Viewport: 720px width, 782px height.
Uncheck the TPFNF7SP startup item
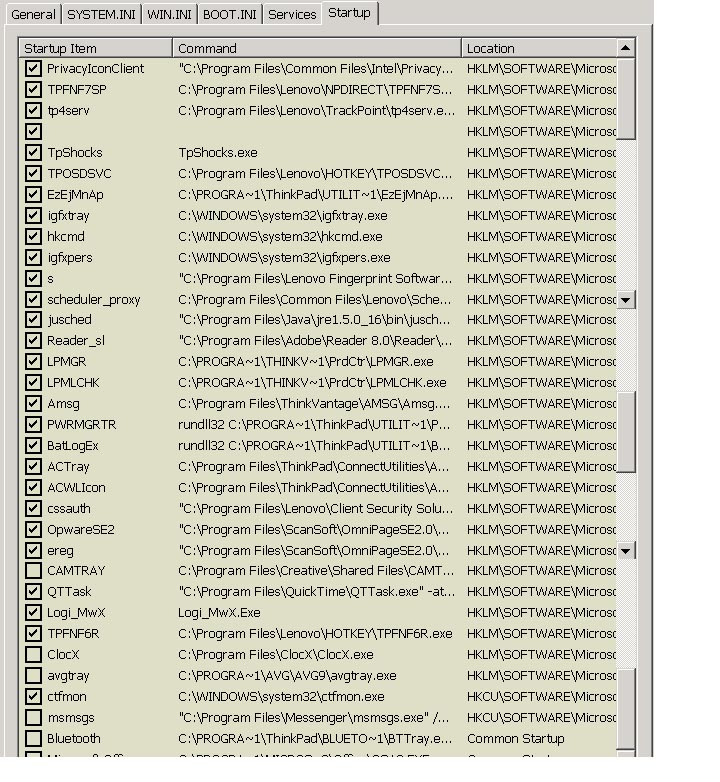tap(33, 89)
